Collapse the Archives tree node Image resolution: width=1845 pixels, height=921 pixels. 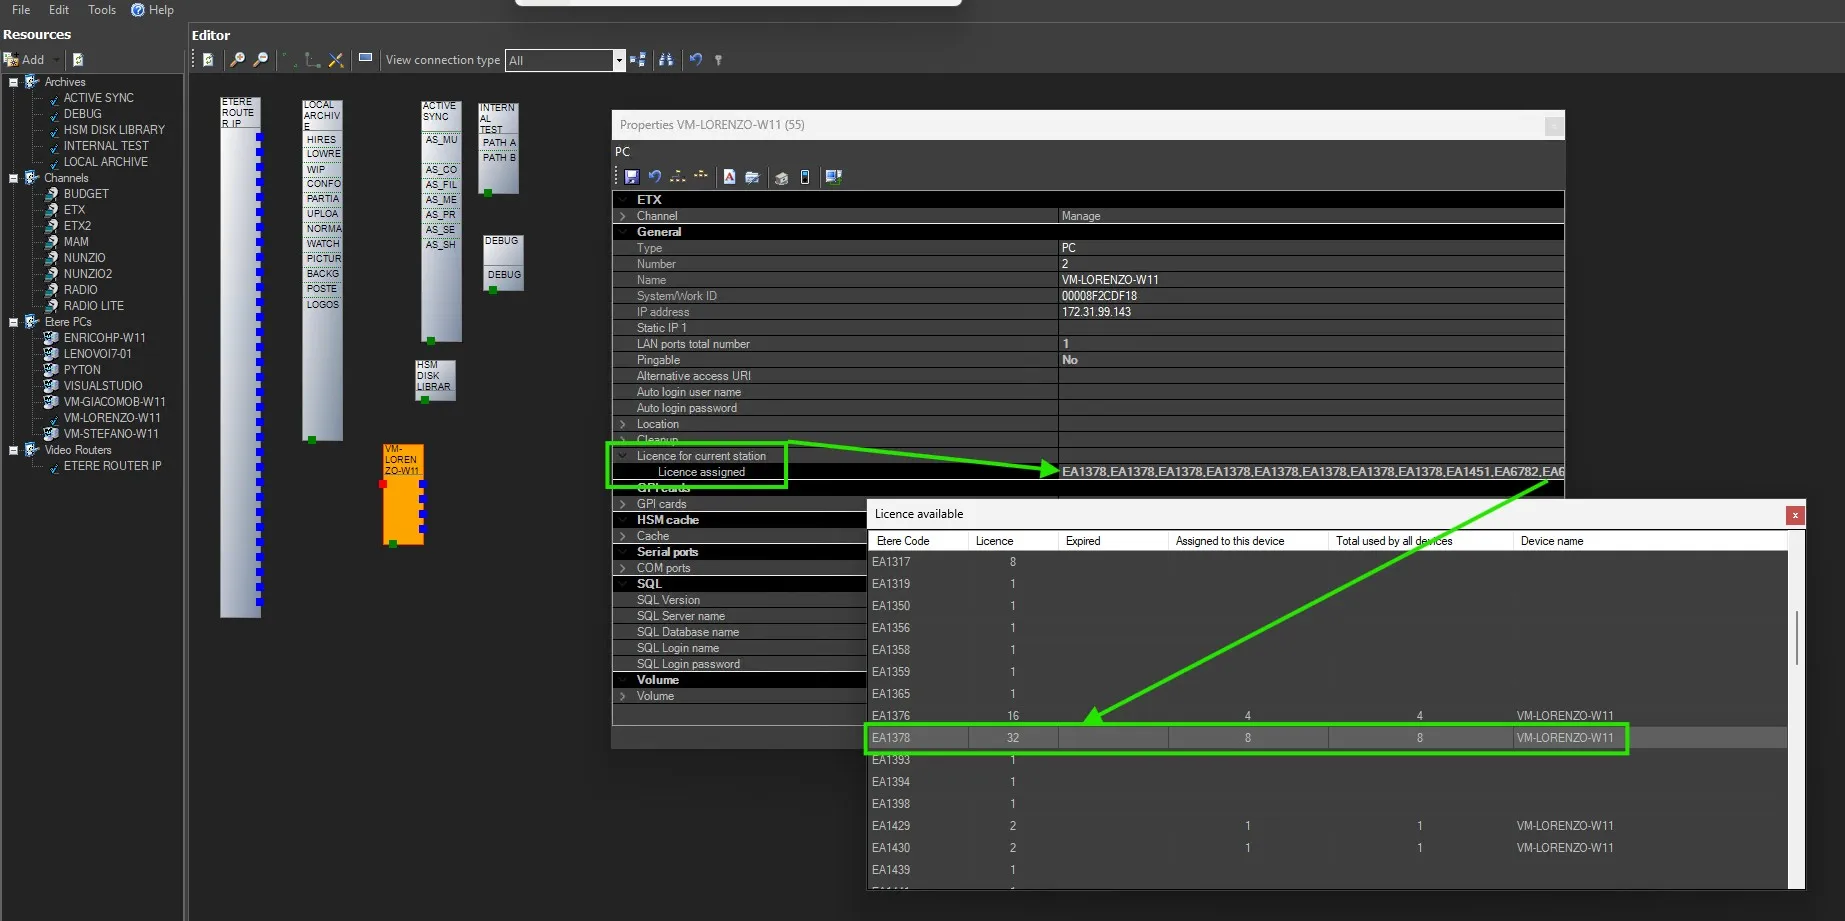pyautogui.click(x=13, y=82)
